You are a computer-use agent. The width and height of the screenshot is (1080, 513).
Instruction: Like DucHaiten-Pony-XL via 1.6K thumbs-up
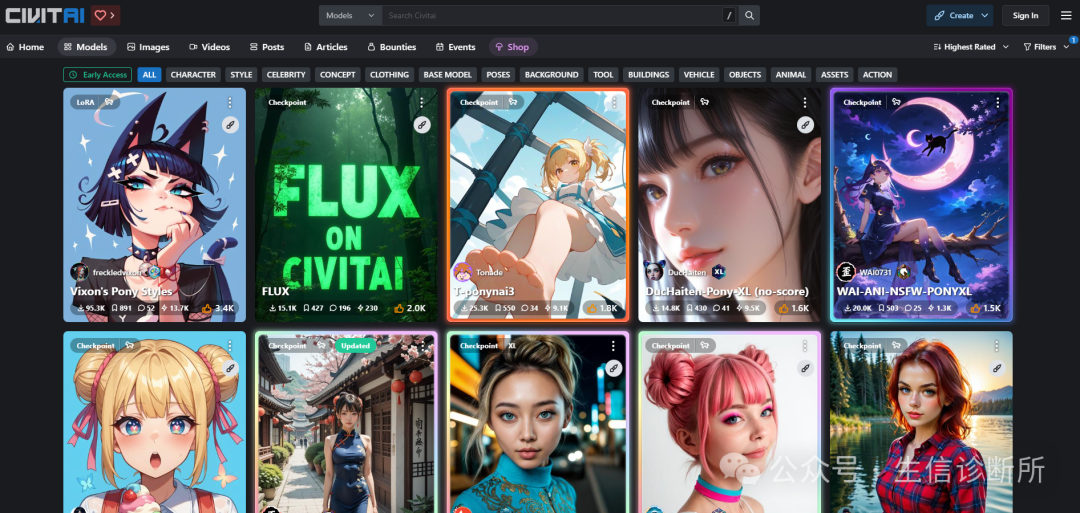tap(792, 308)
